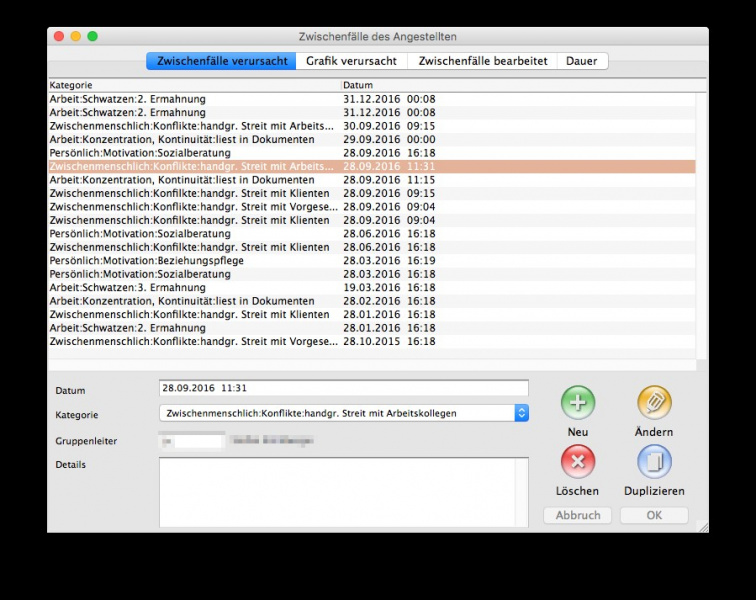Click the list's vertical scrollbar
This screenshot has width=756, height=600.
pos(701,220)
